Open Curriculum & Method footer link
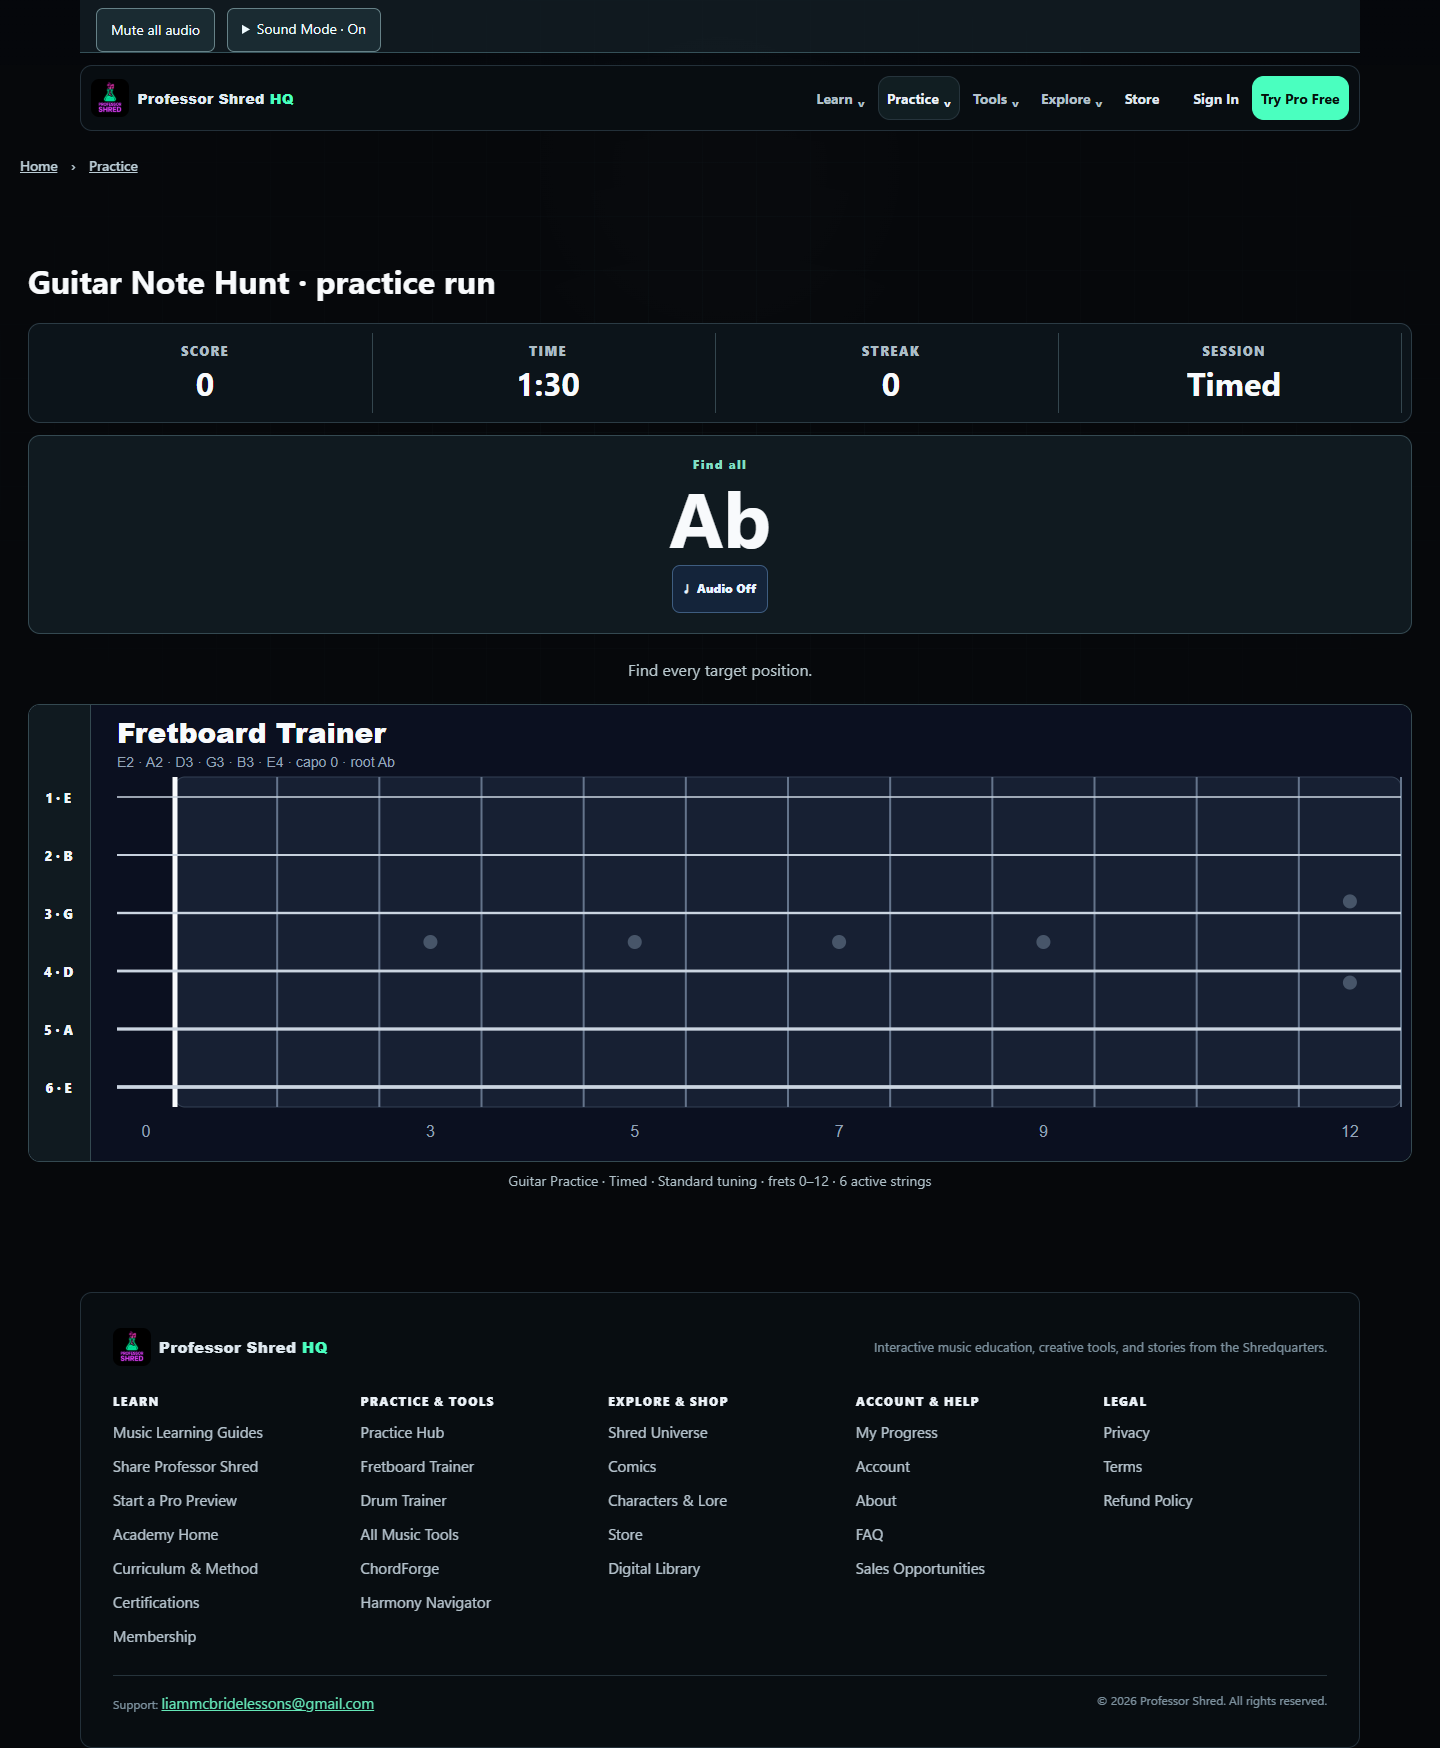Image resolution: width=1440 pixels, height=1748 pixels. click(x=186, y=1569)
